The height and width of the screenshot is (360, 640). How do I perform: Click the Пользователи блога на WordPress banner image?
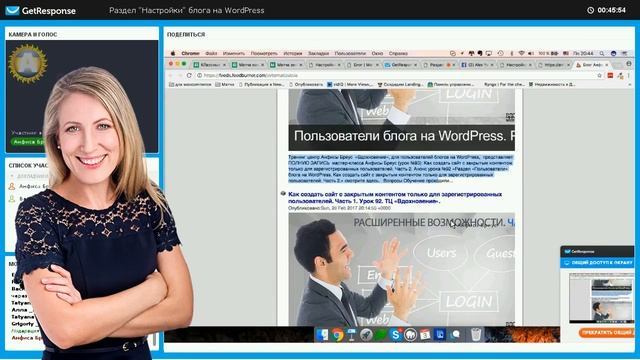401,120
